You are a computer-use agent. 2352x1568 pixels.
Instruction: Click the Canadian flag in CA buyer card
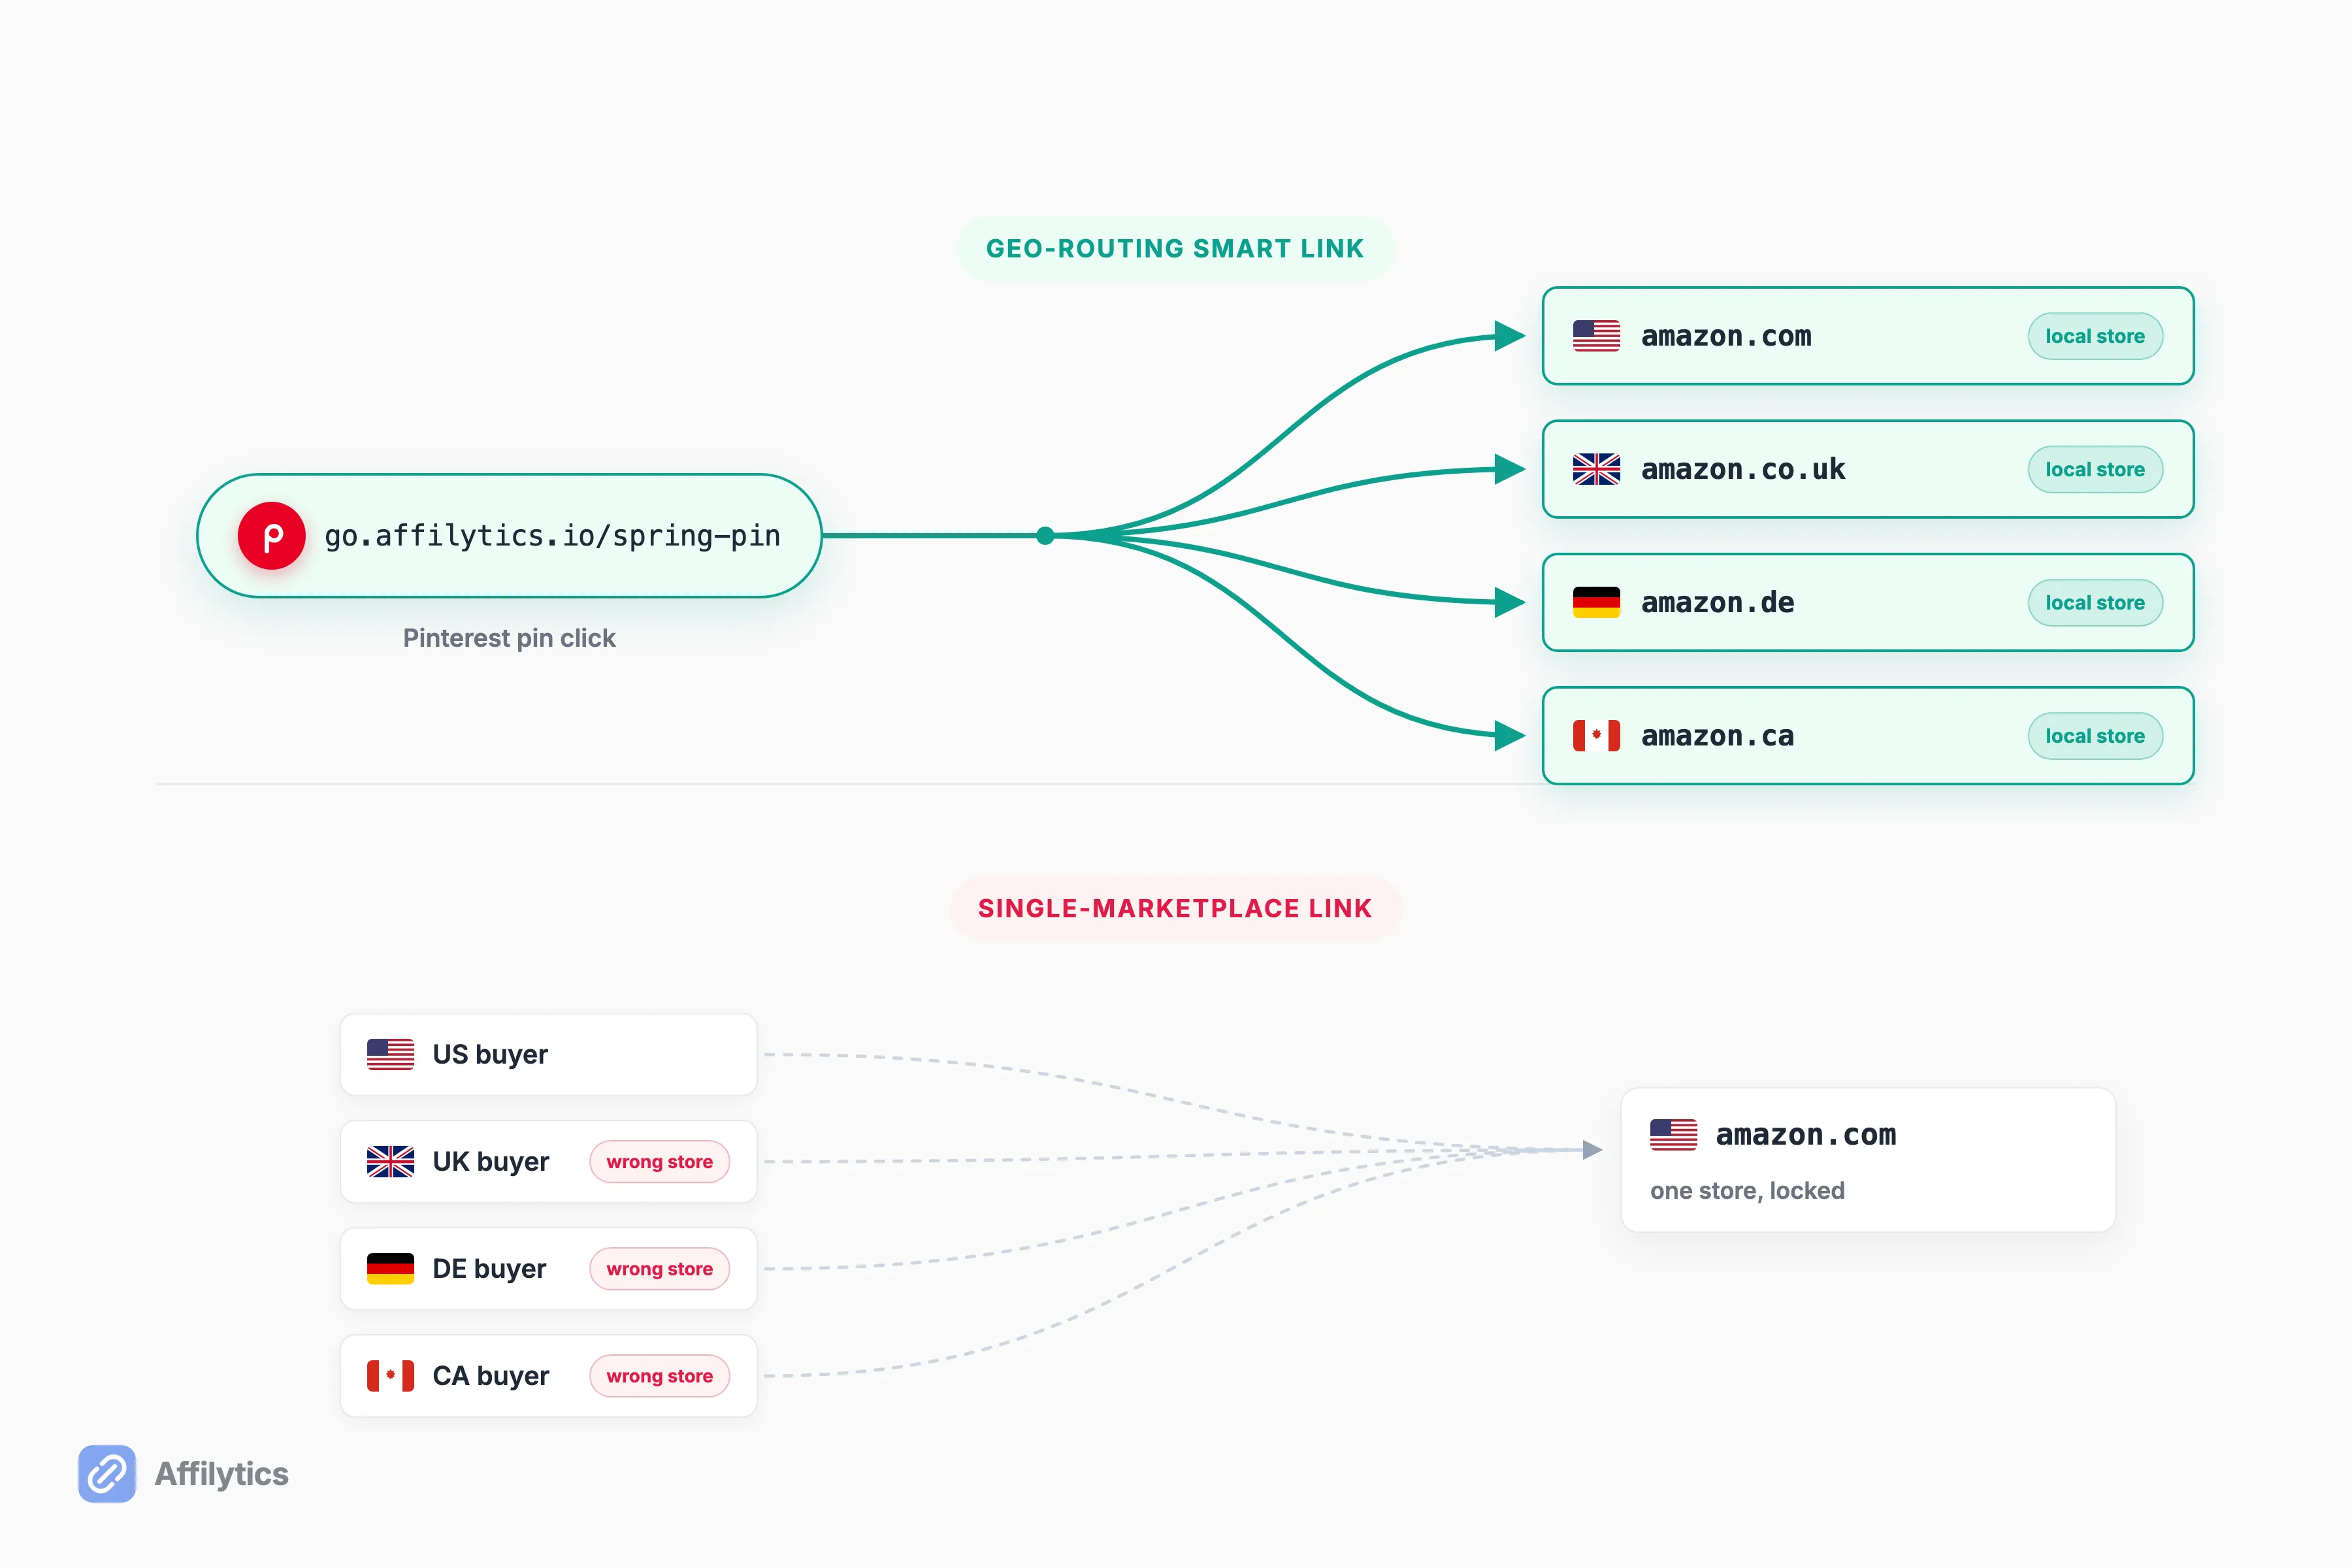[x=390, y=1376]
